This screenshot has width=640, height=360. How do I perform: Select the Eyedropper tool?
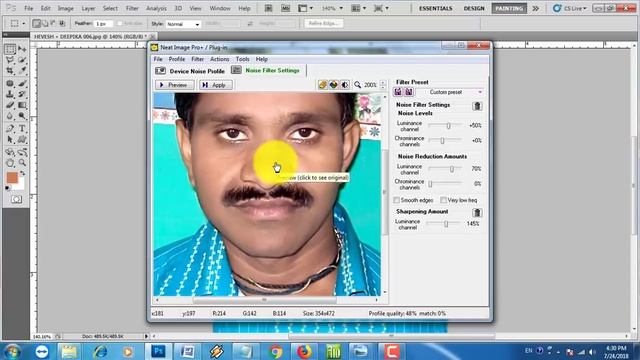22,71
